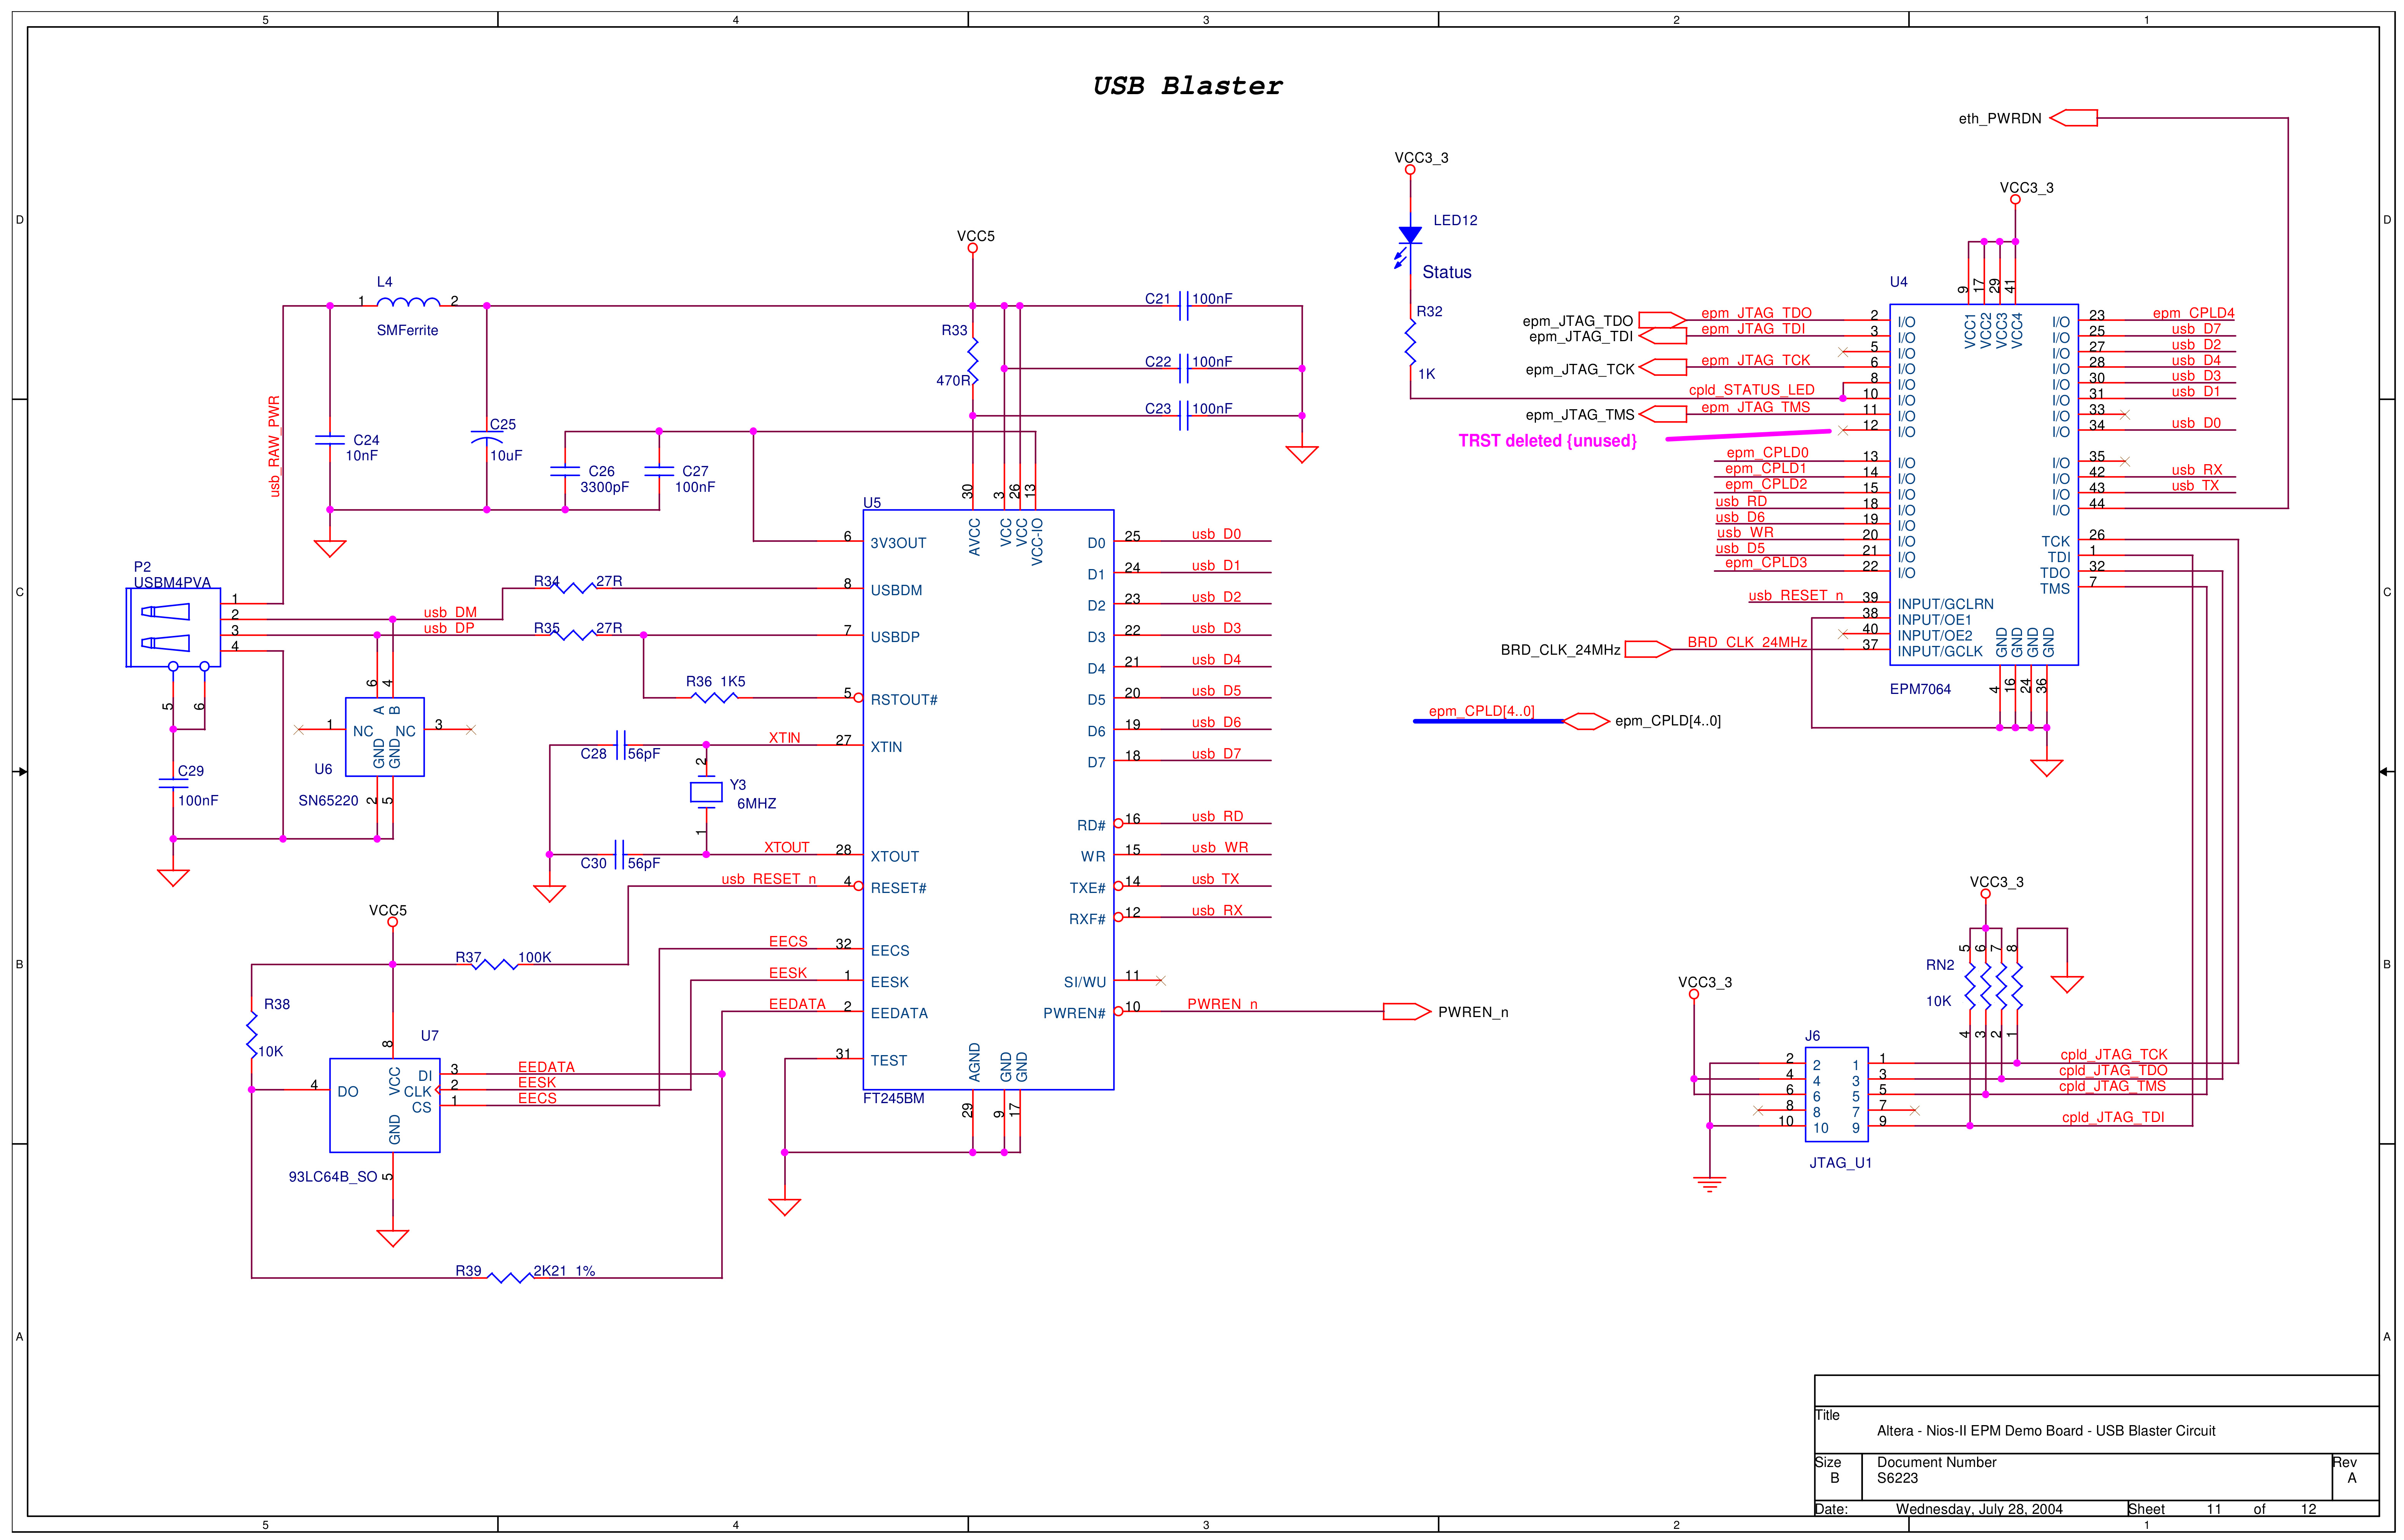Viewport: 2404px width, 1540px height.
Task: Click the 'TRST deleted {unused}' annotation
Action: pos(1547,441)
